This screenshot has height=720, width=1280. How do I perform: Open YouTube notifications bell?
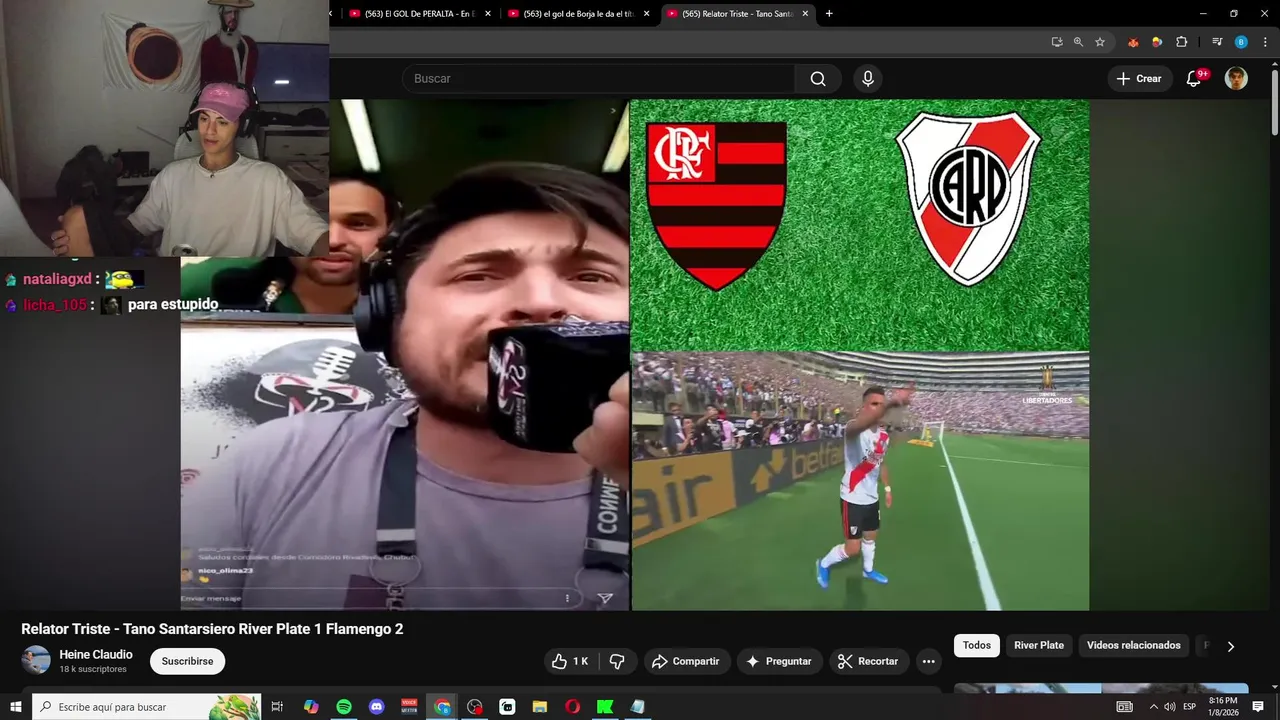[1193, 79]
